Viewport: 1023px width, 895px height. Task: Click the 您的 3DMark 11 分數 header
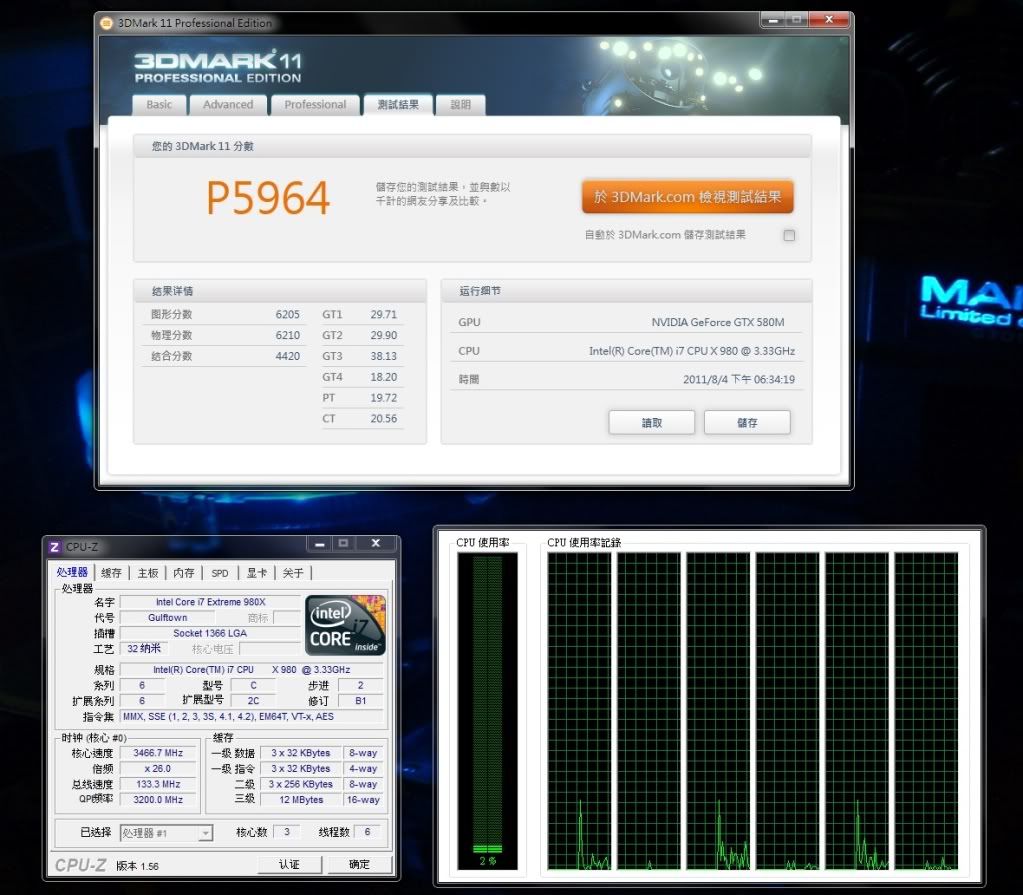point(203,146)
